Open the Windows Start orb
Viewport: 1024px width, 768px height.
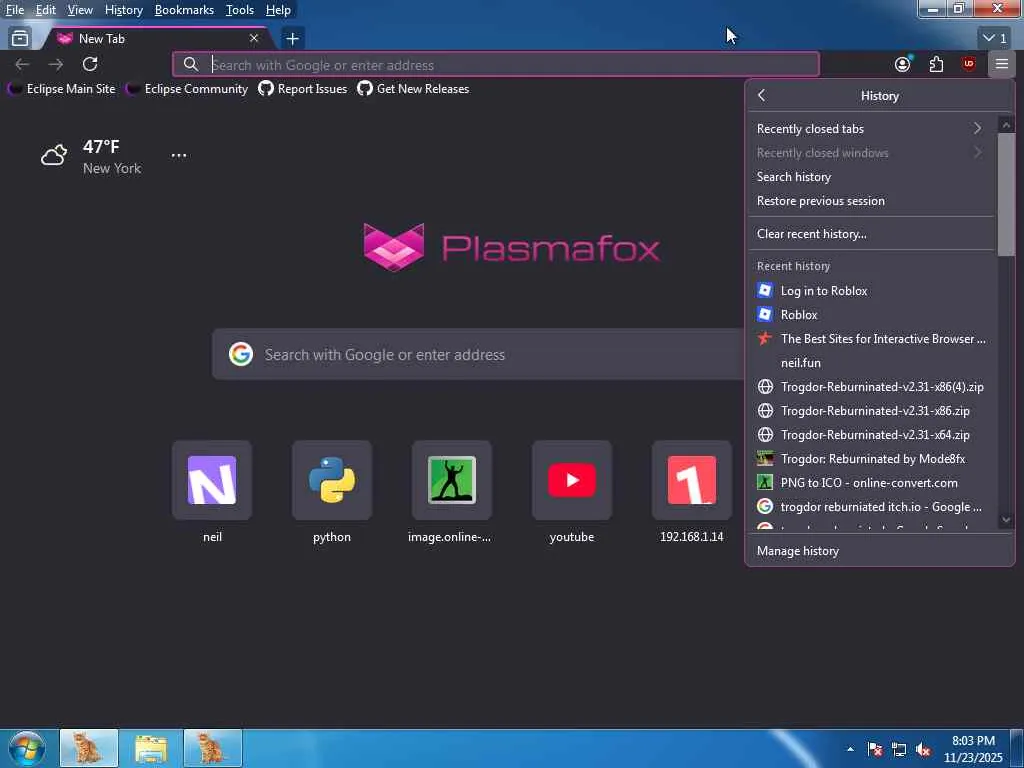[27, 748]
